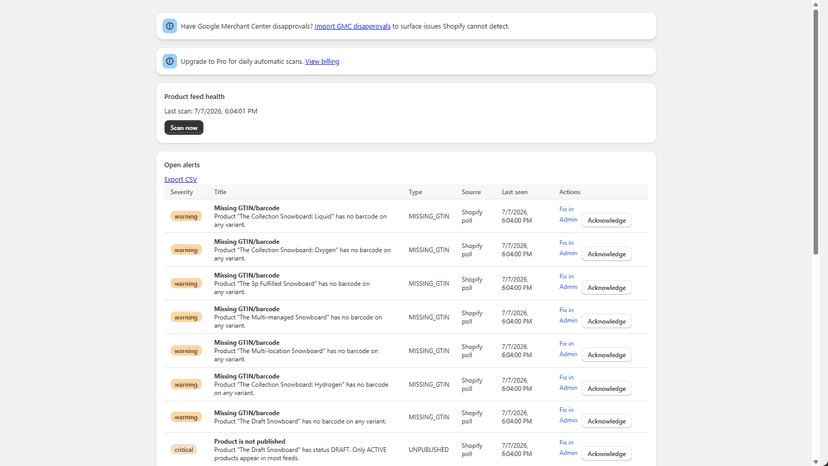This screenshot has height=466, width=828.
Task: Open View billing link
Action: click(322, 61)
